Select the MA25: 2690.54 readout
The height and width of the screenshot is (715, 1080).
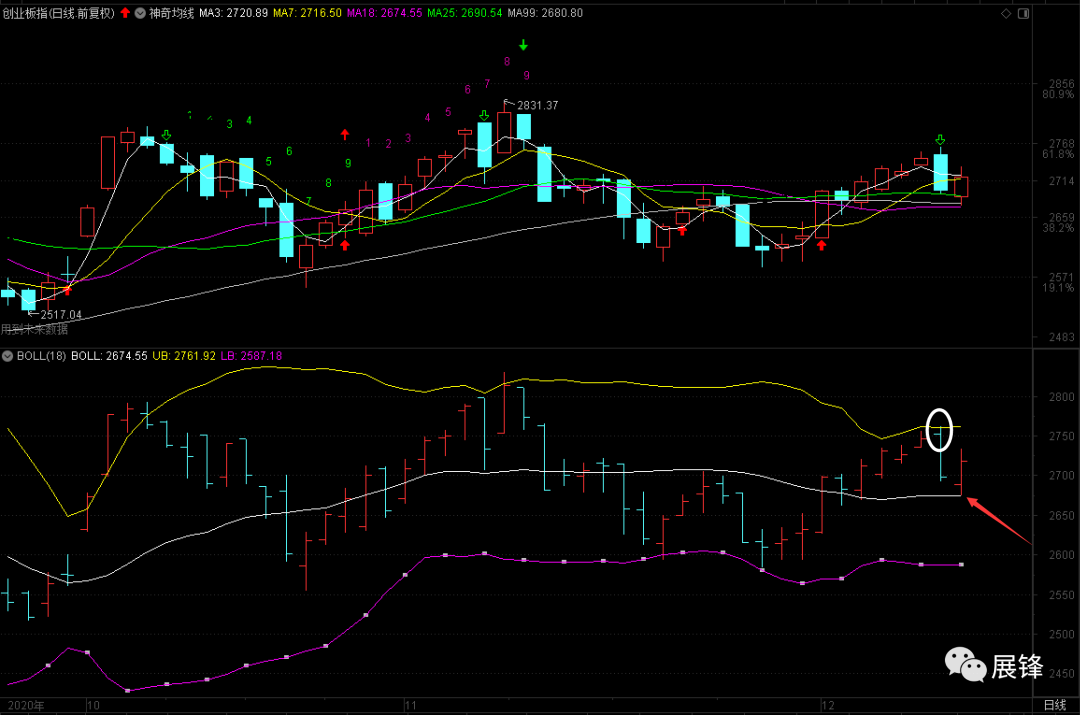click(464, 13)
